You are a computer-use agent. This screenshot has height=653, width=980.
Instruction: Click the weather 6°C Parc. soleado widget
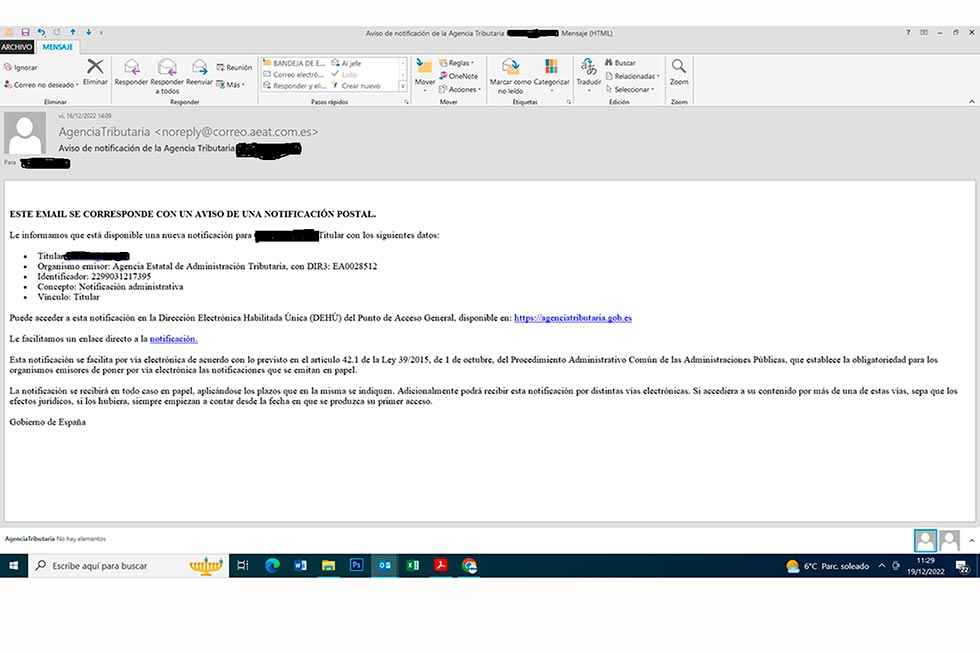click(x=828, y=566)
